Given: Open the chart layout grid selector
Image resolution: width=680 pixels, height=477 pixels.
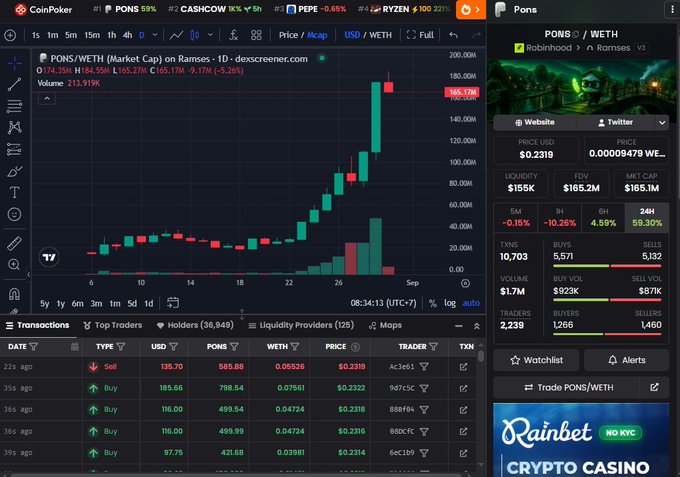Looking at the screenshot, I should (256, 35).
